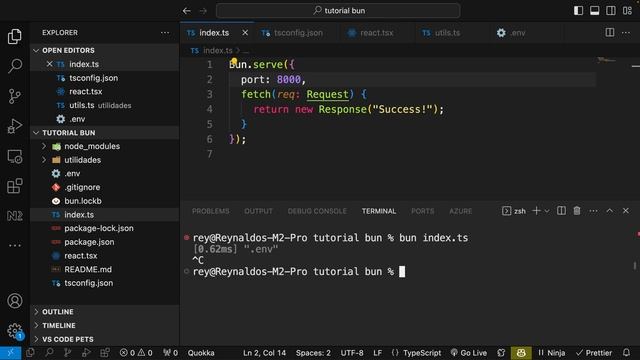This screenshot has height=360, width=640.
Task: Open Explorer Views and More Actions ellipsis
Action: tap(165, 33)
